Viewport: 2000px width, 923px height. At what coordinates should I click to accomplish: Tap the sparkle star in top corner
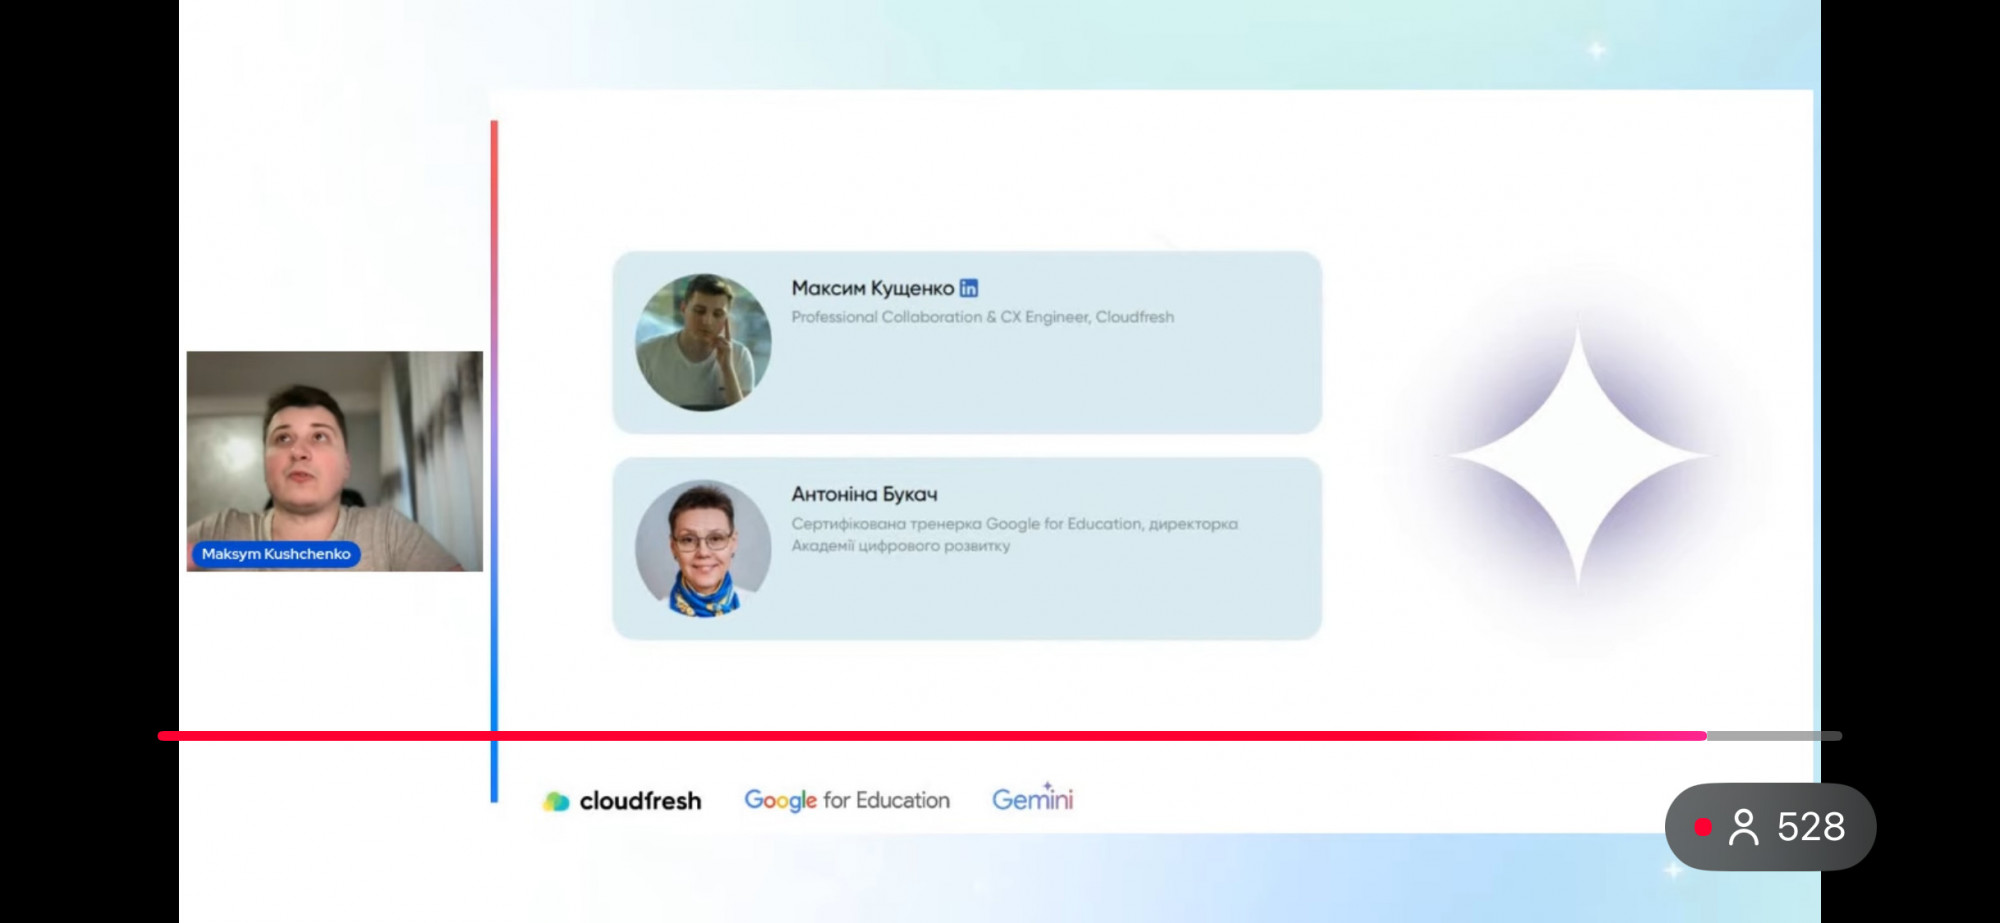1597,49
